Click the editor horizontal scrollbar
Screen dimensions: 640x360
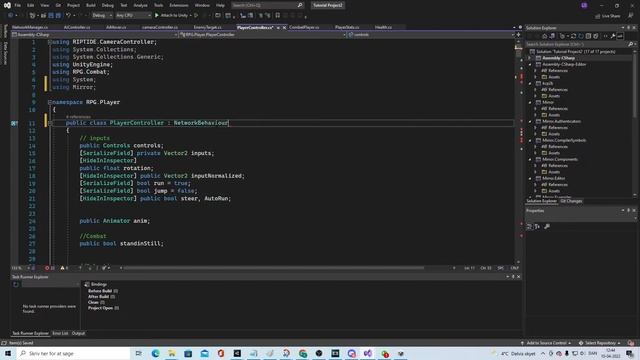(x=273, y=268)
